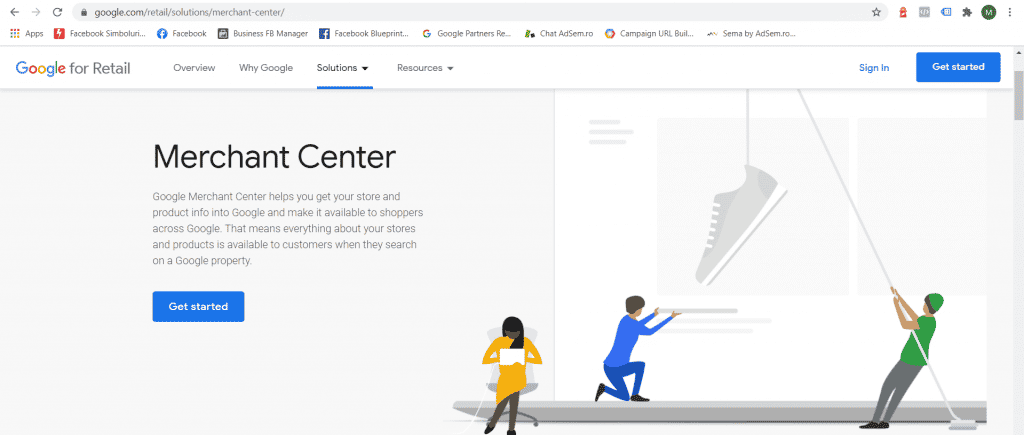Open Chrome's three-dot menu
1024x435 pixels.
[x=1010, y=12]
